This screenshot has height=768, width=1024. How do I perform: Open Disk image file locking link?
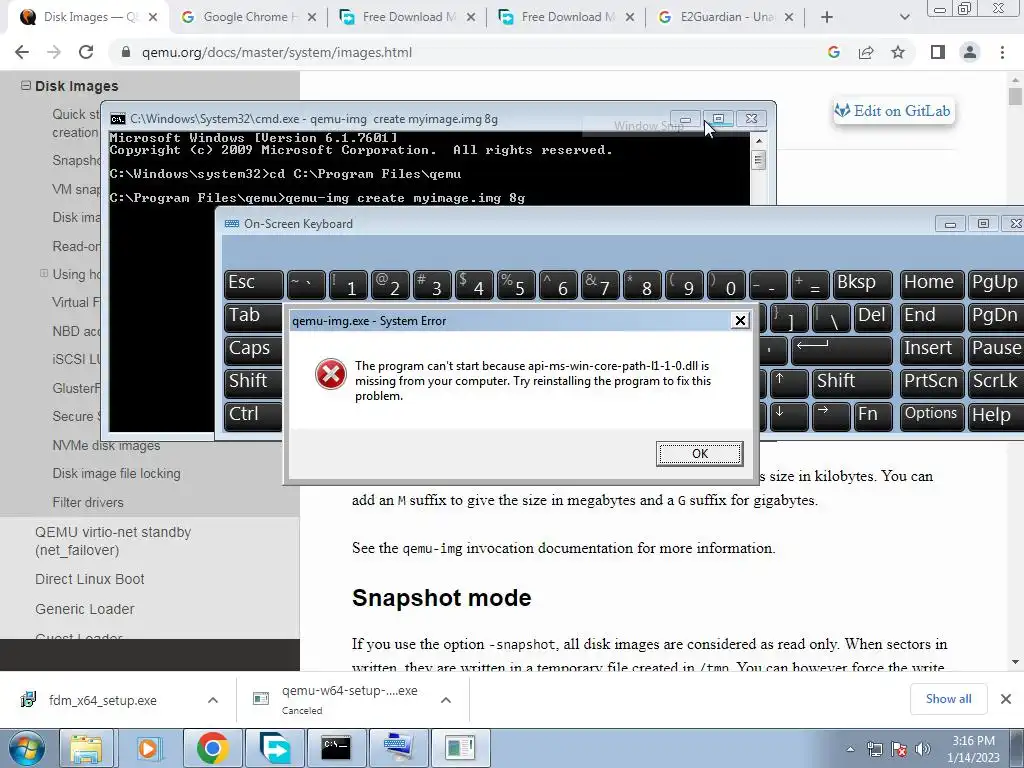pos(116,473)
